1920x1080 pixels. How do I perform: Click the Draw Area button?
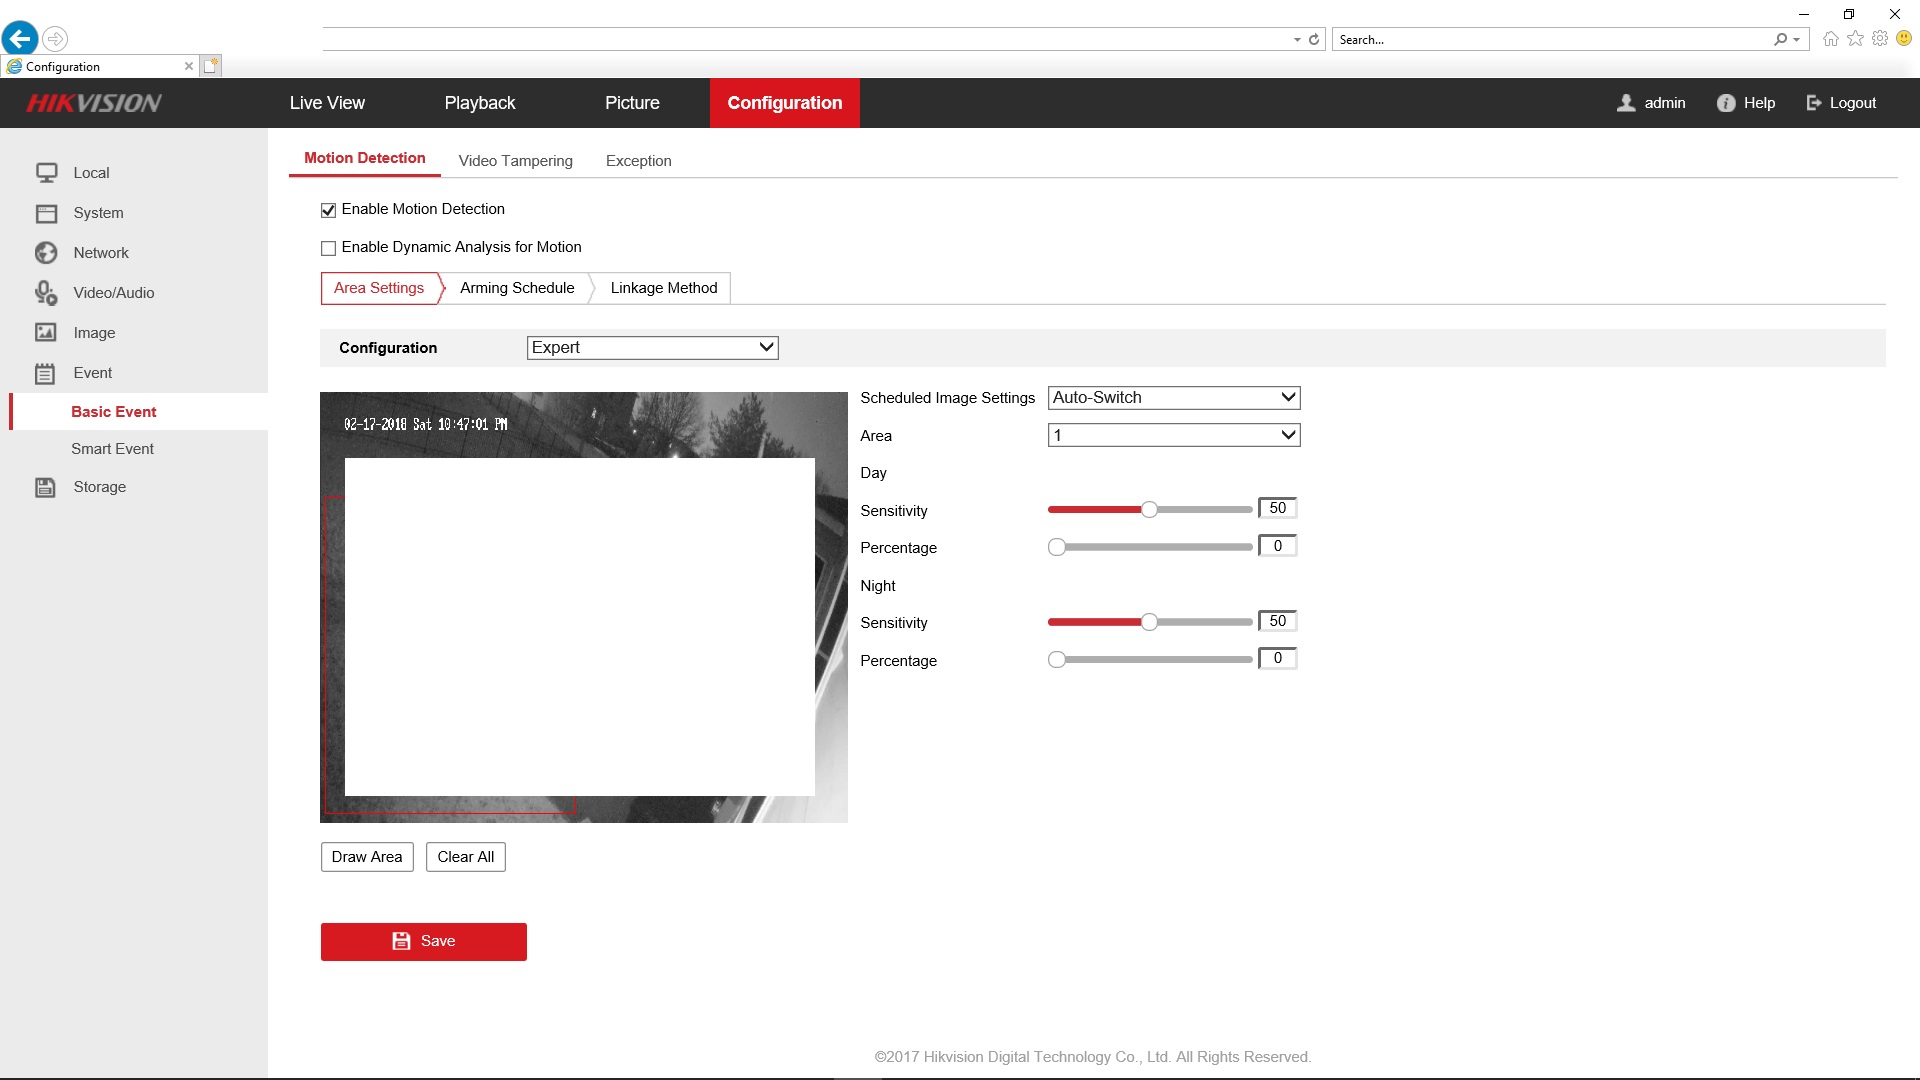tap(367, 857)
